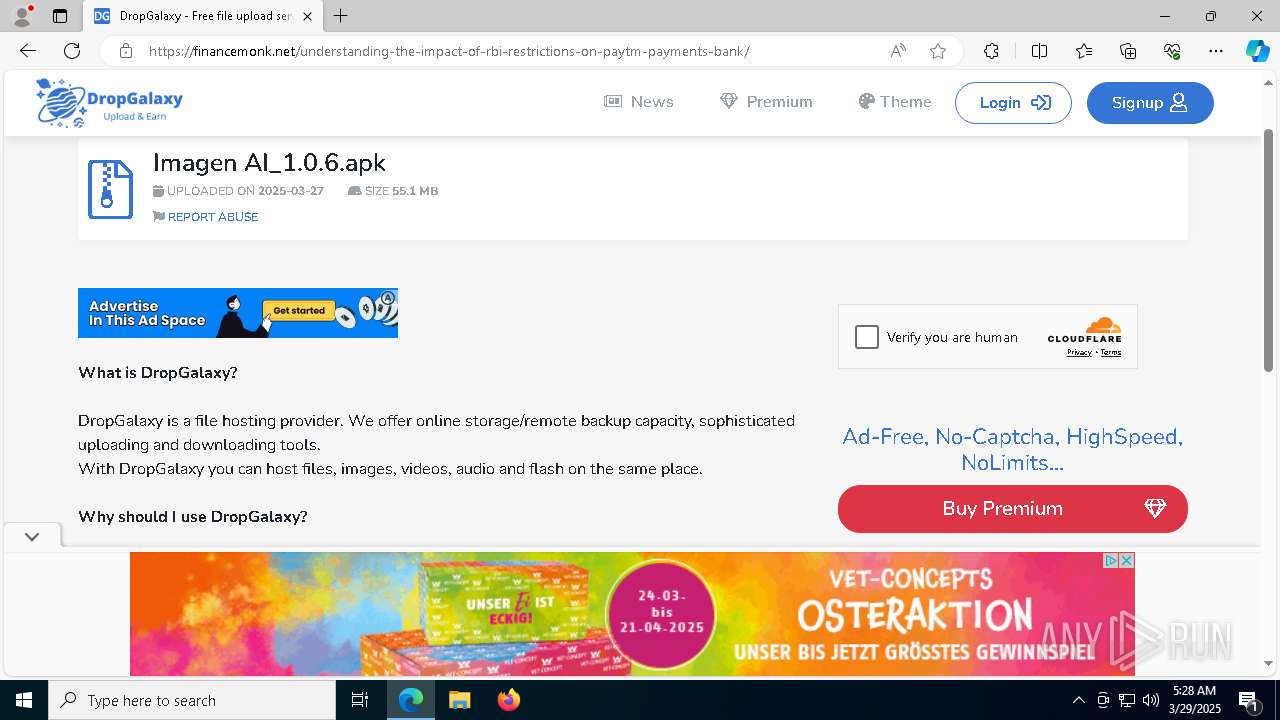Open the Windows Start menu
The width and height of the screenshot is (1280, 720).
24,700
